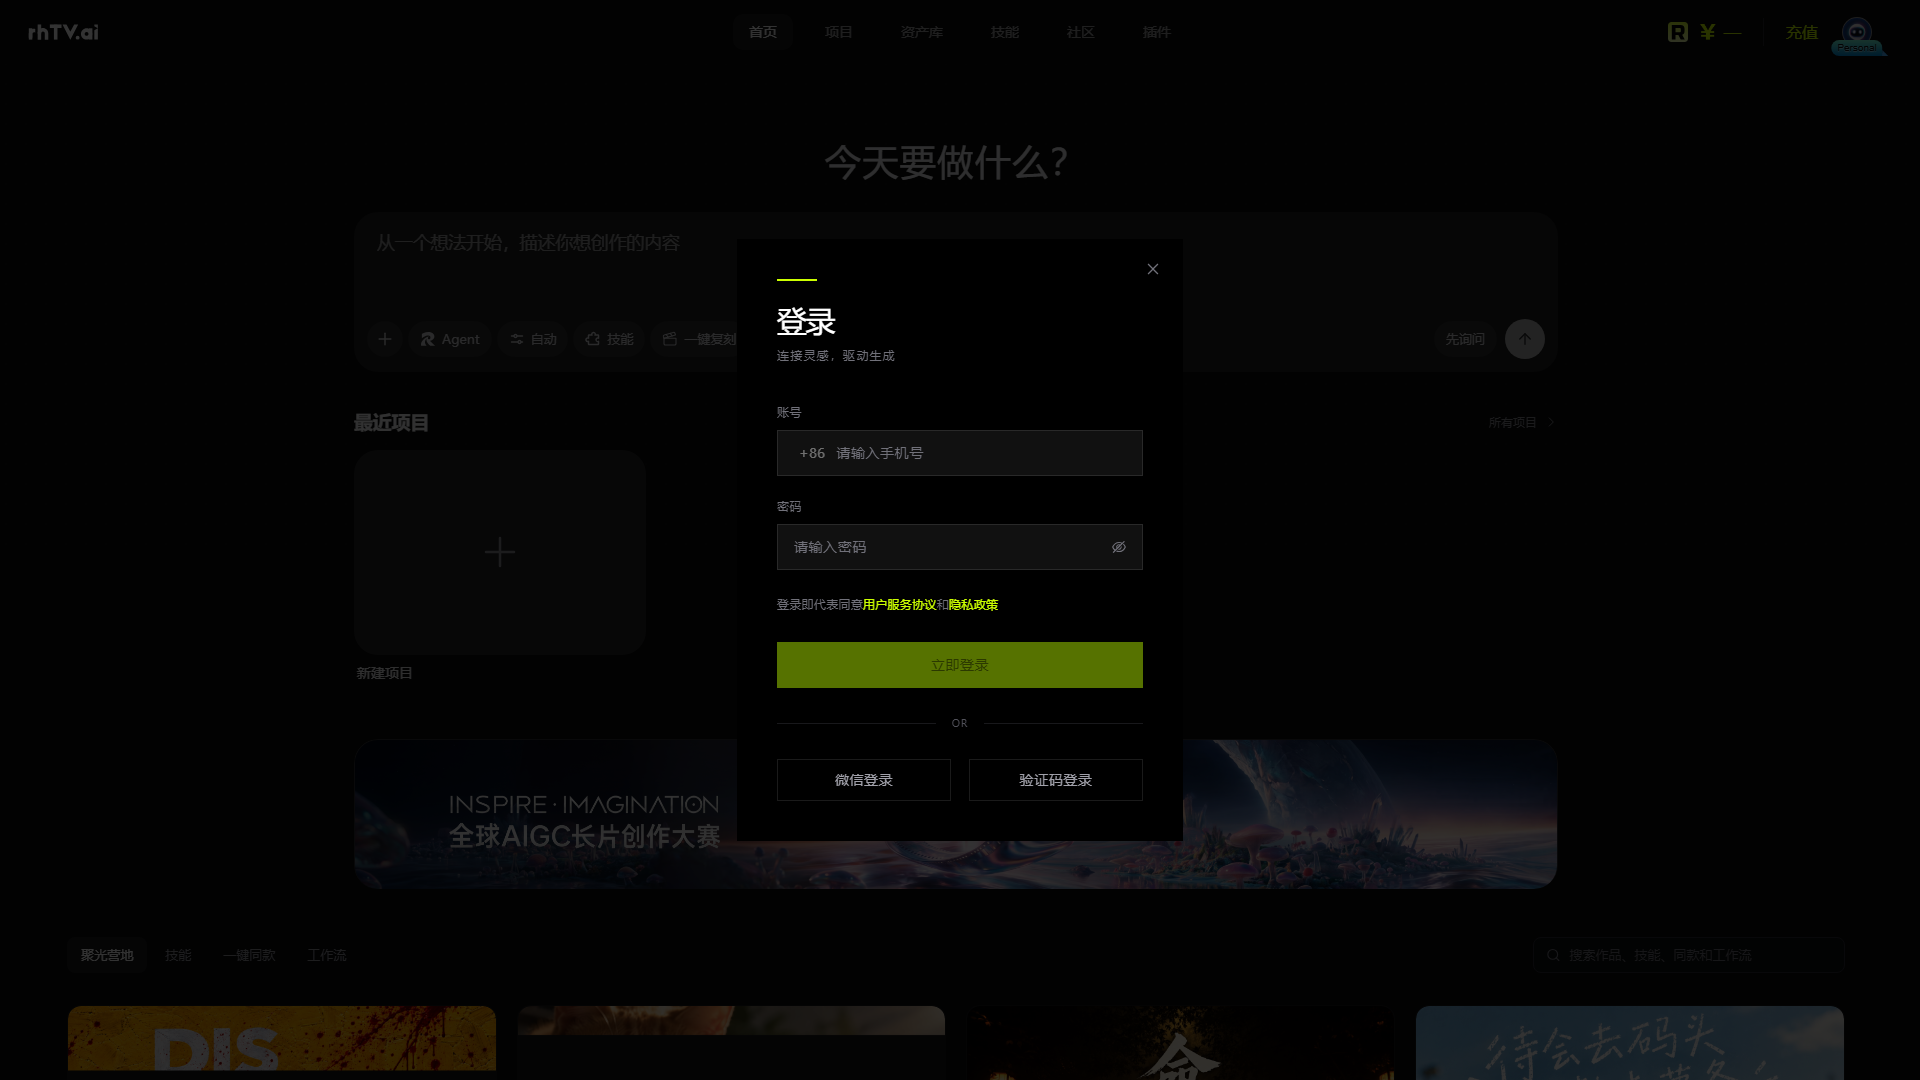
Task: Click the 新建项目 label
Action: [x=385, y=673]
